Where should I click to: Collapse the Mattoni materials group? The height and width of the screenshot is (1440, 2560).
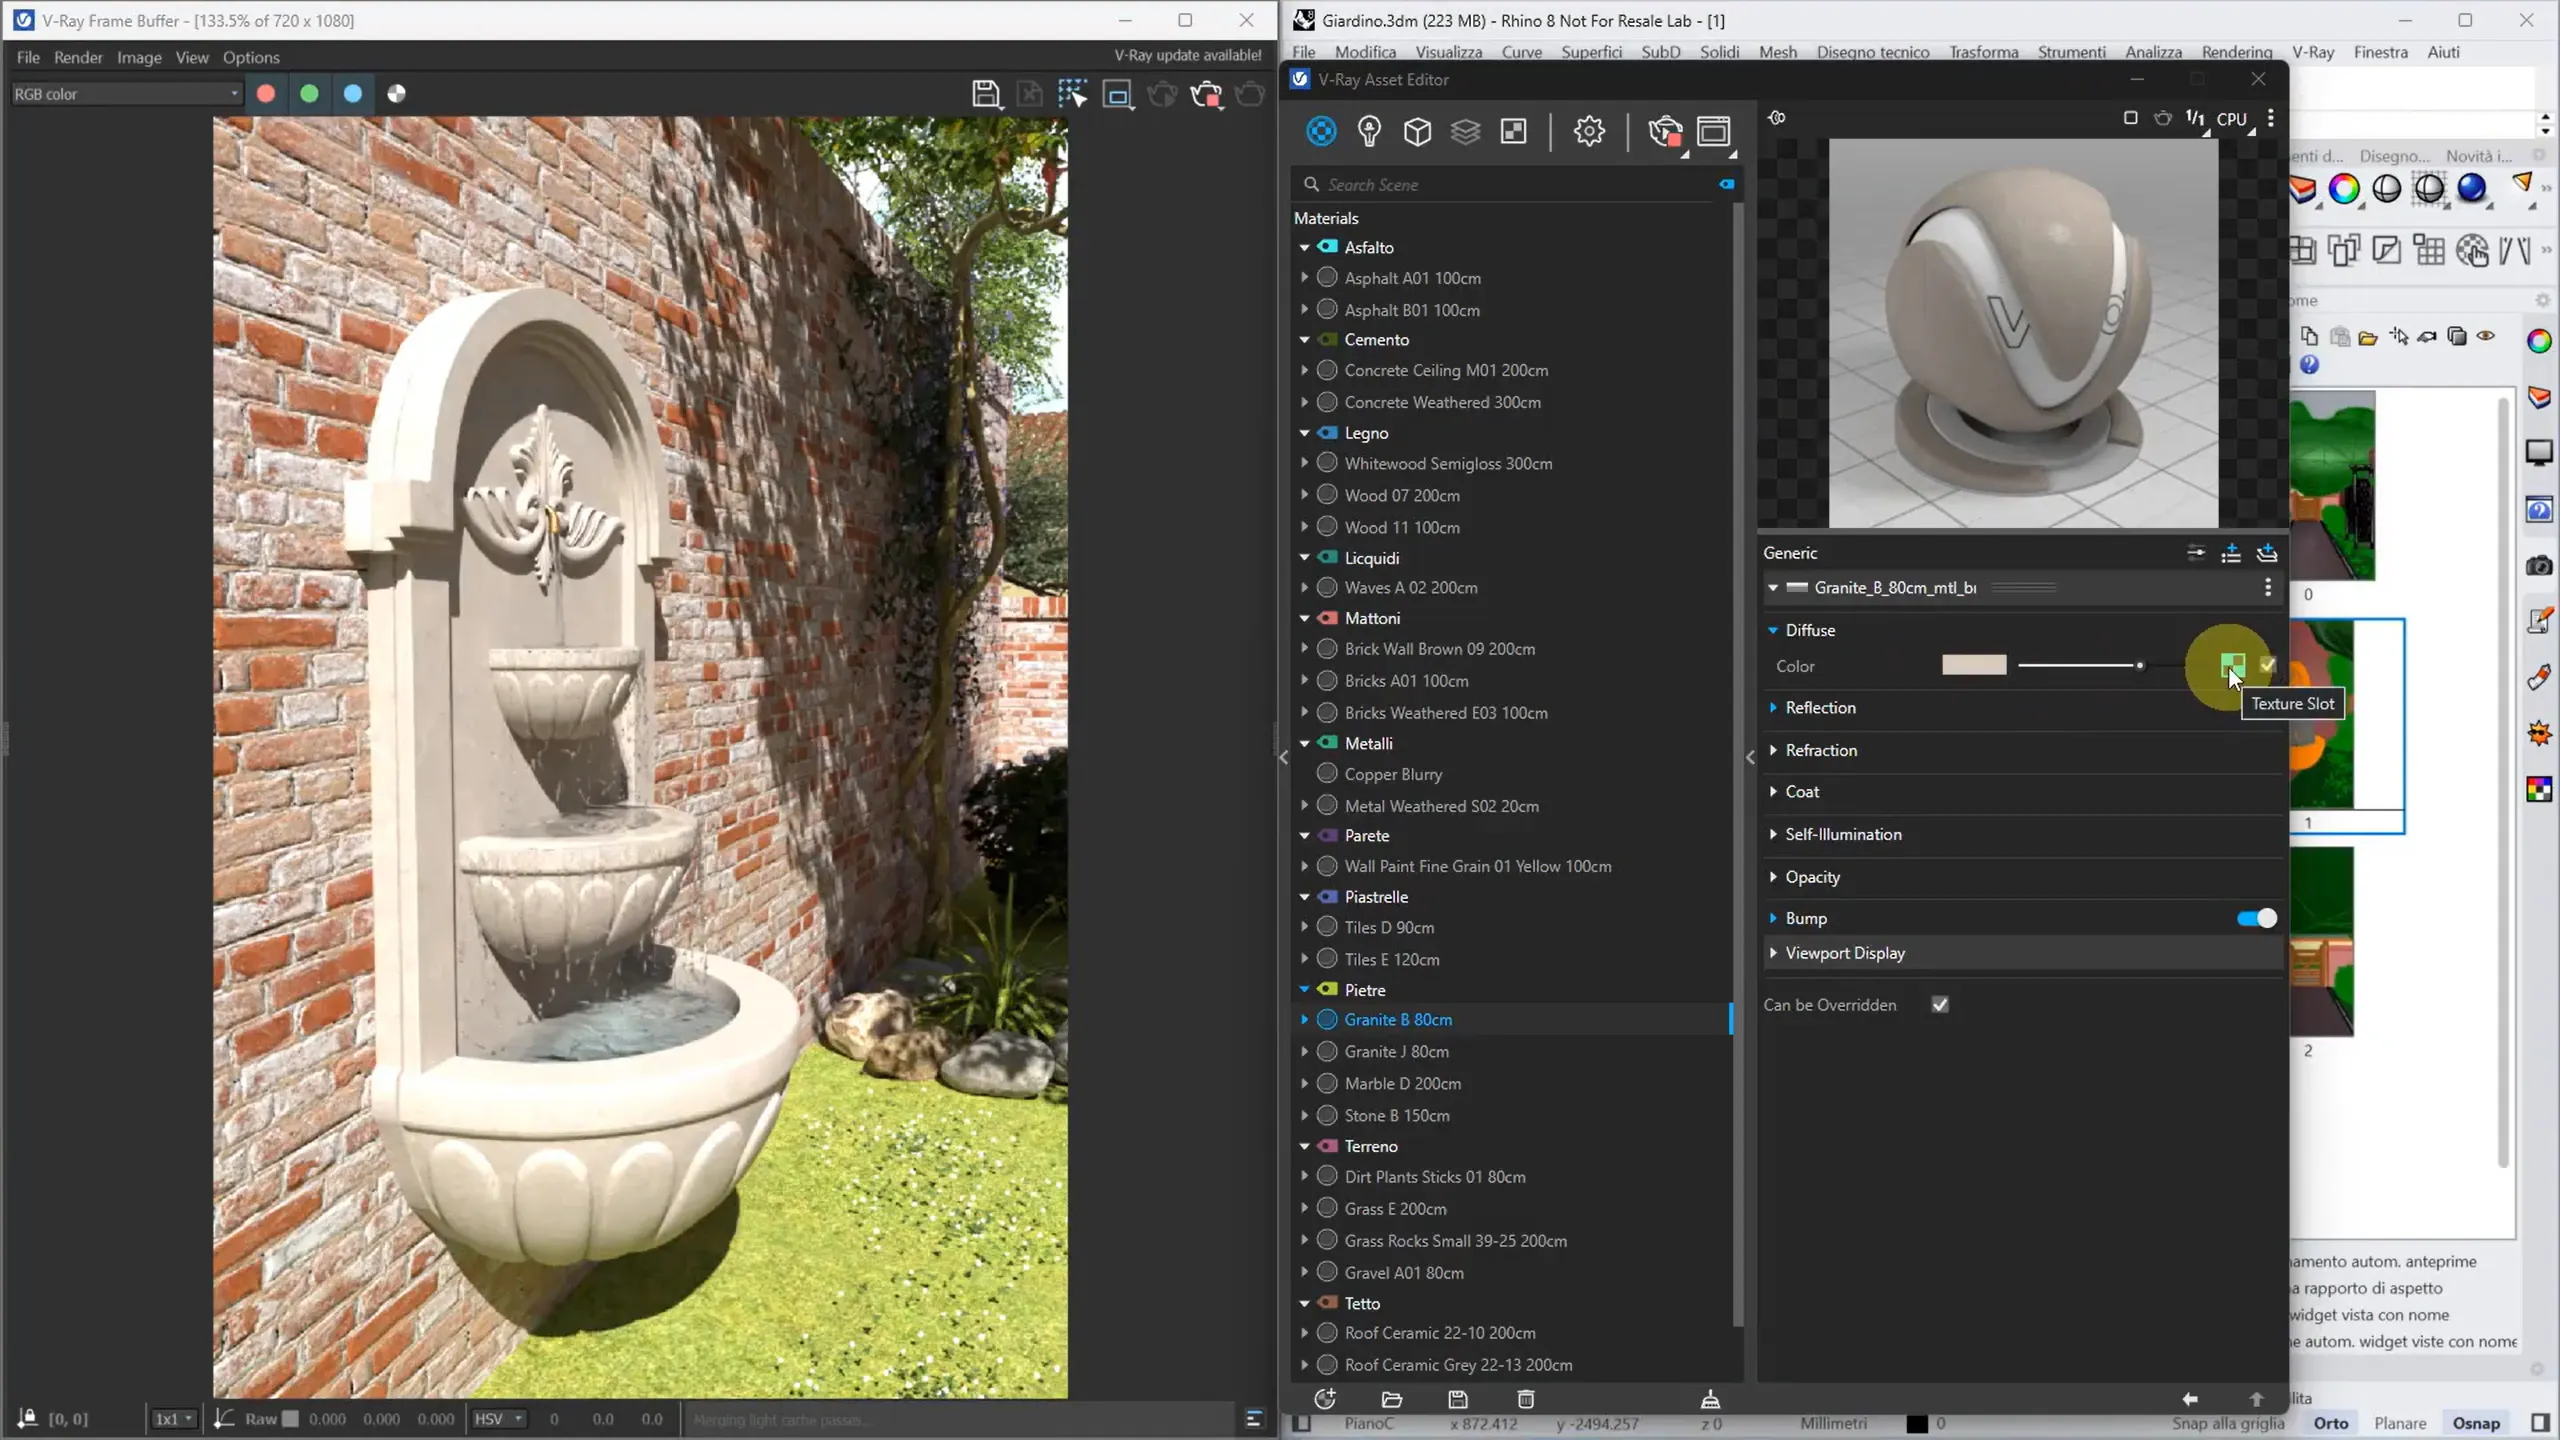tap(1305, 618)
